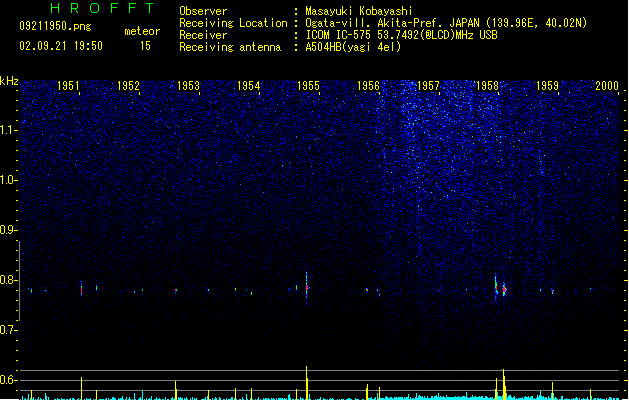Click the Receiving Location label
This screenshot has height=400, width=629.
pos(233,23)
